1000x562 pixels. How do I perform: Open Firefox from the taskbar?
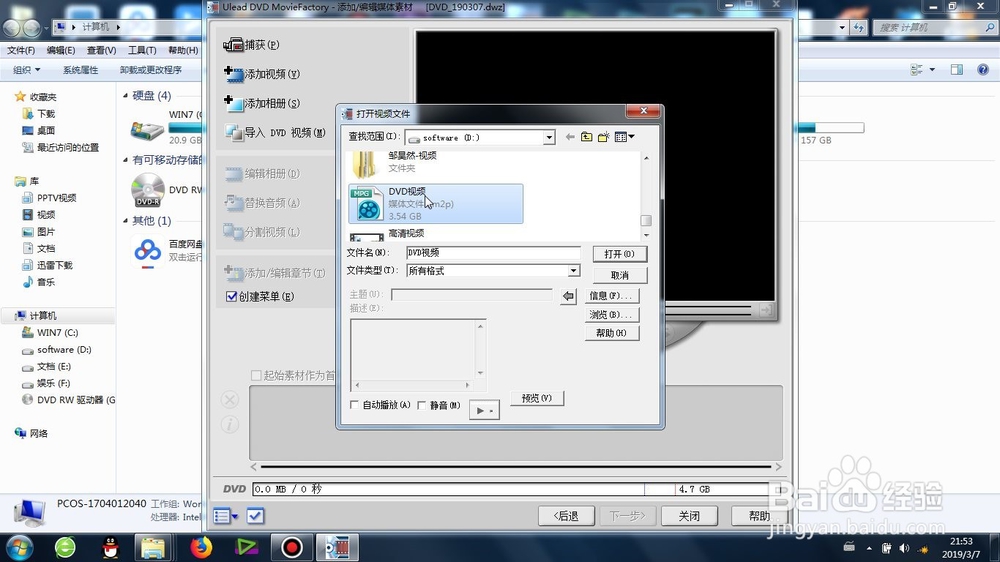200,547
